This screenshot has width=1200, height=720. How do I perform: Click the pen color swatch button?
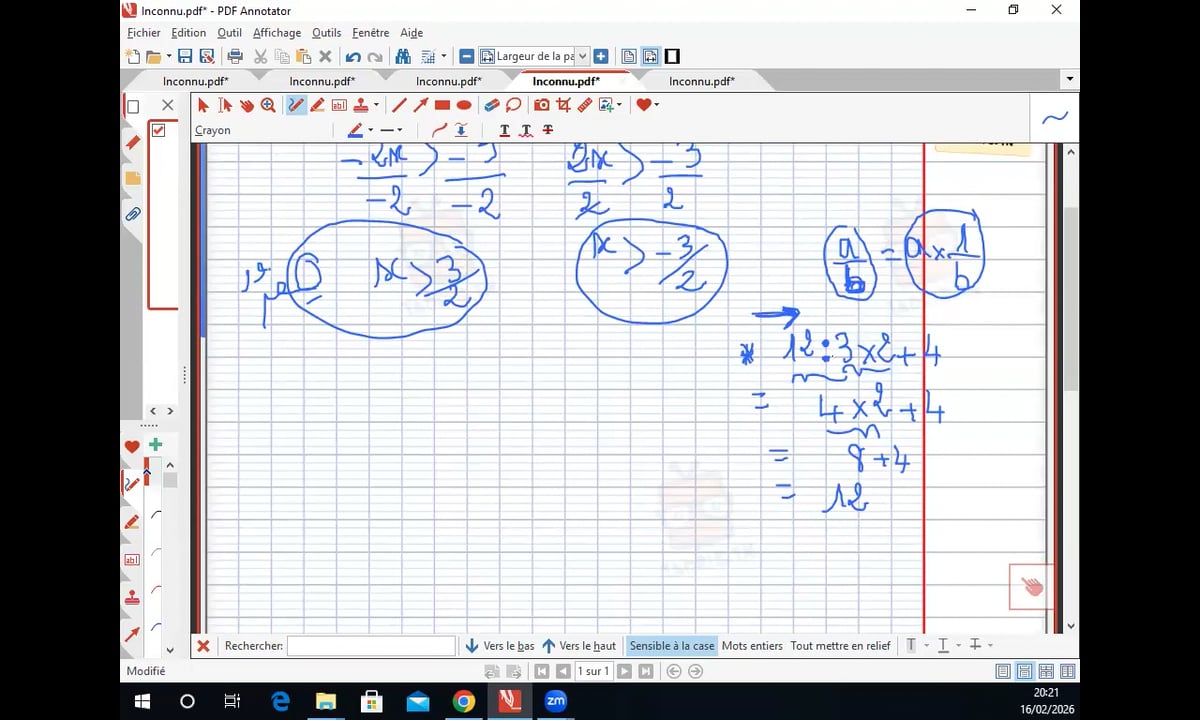coord(355,130)
